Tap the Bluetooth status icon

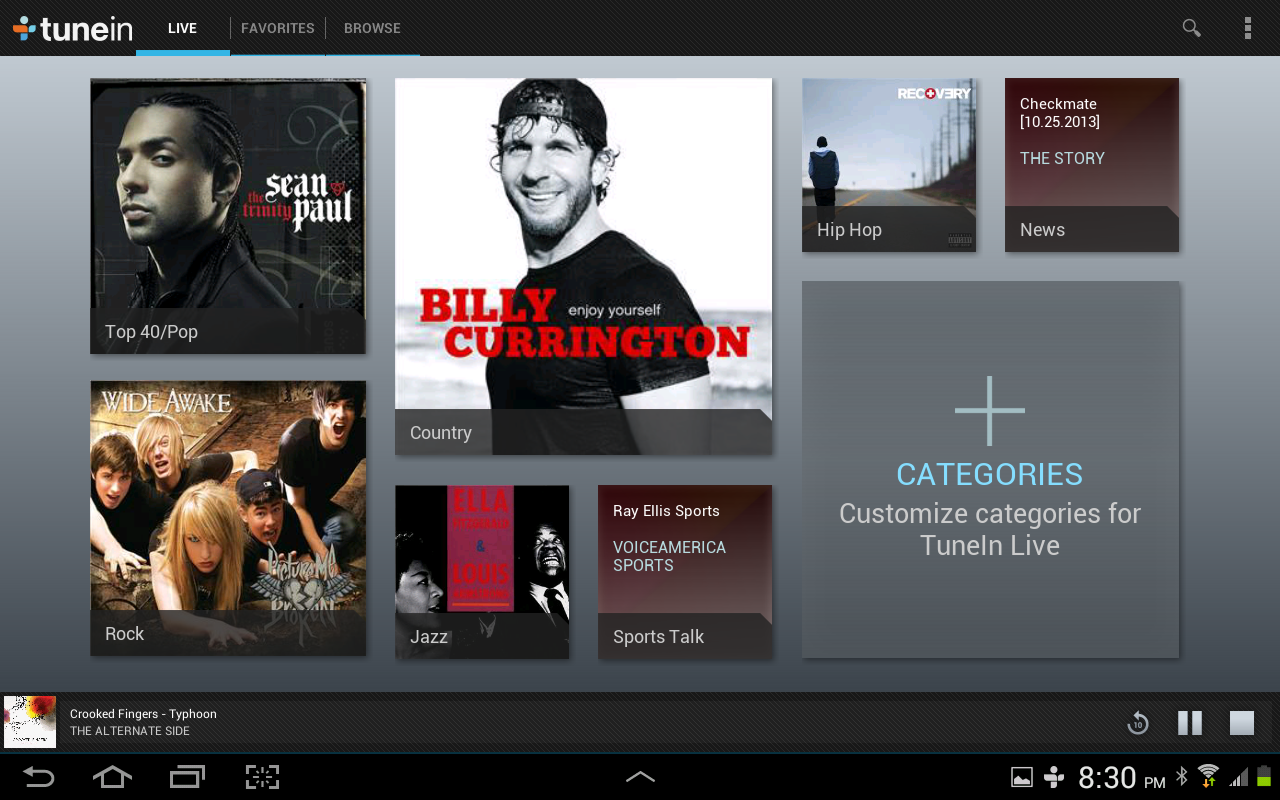point(1181,776)
